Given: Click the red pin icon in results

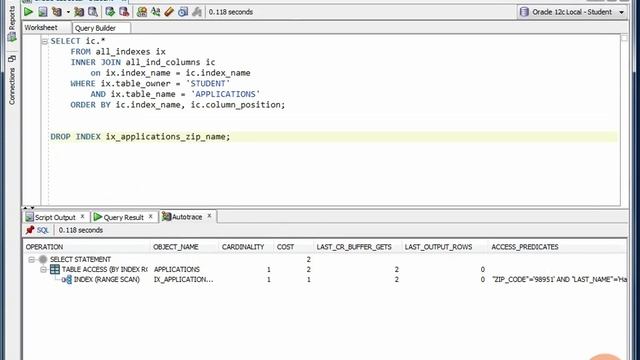Looking at the screenshot, I should tap(29, 230).
